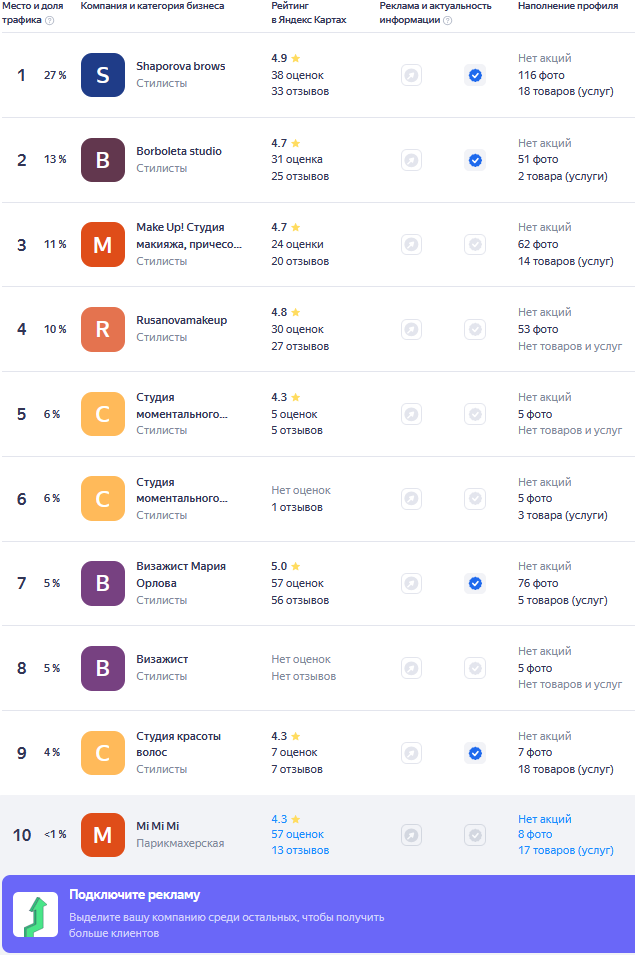
Task: Click the advertising icon in Mi Mi Mi row
Action: tap(412, 834)
